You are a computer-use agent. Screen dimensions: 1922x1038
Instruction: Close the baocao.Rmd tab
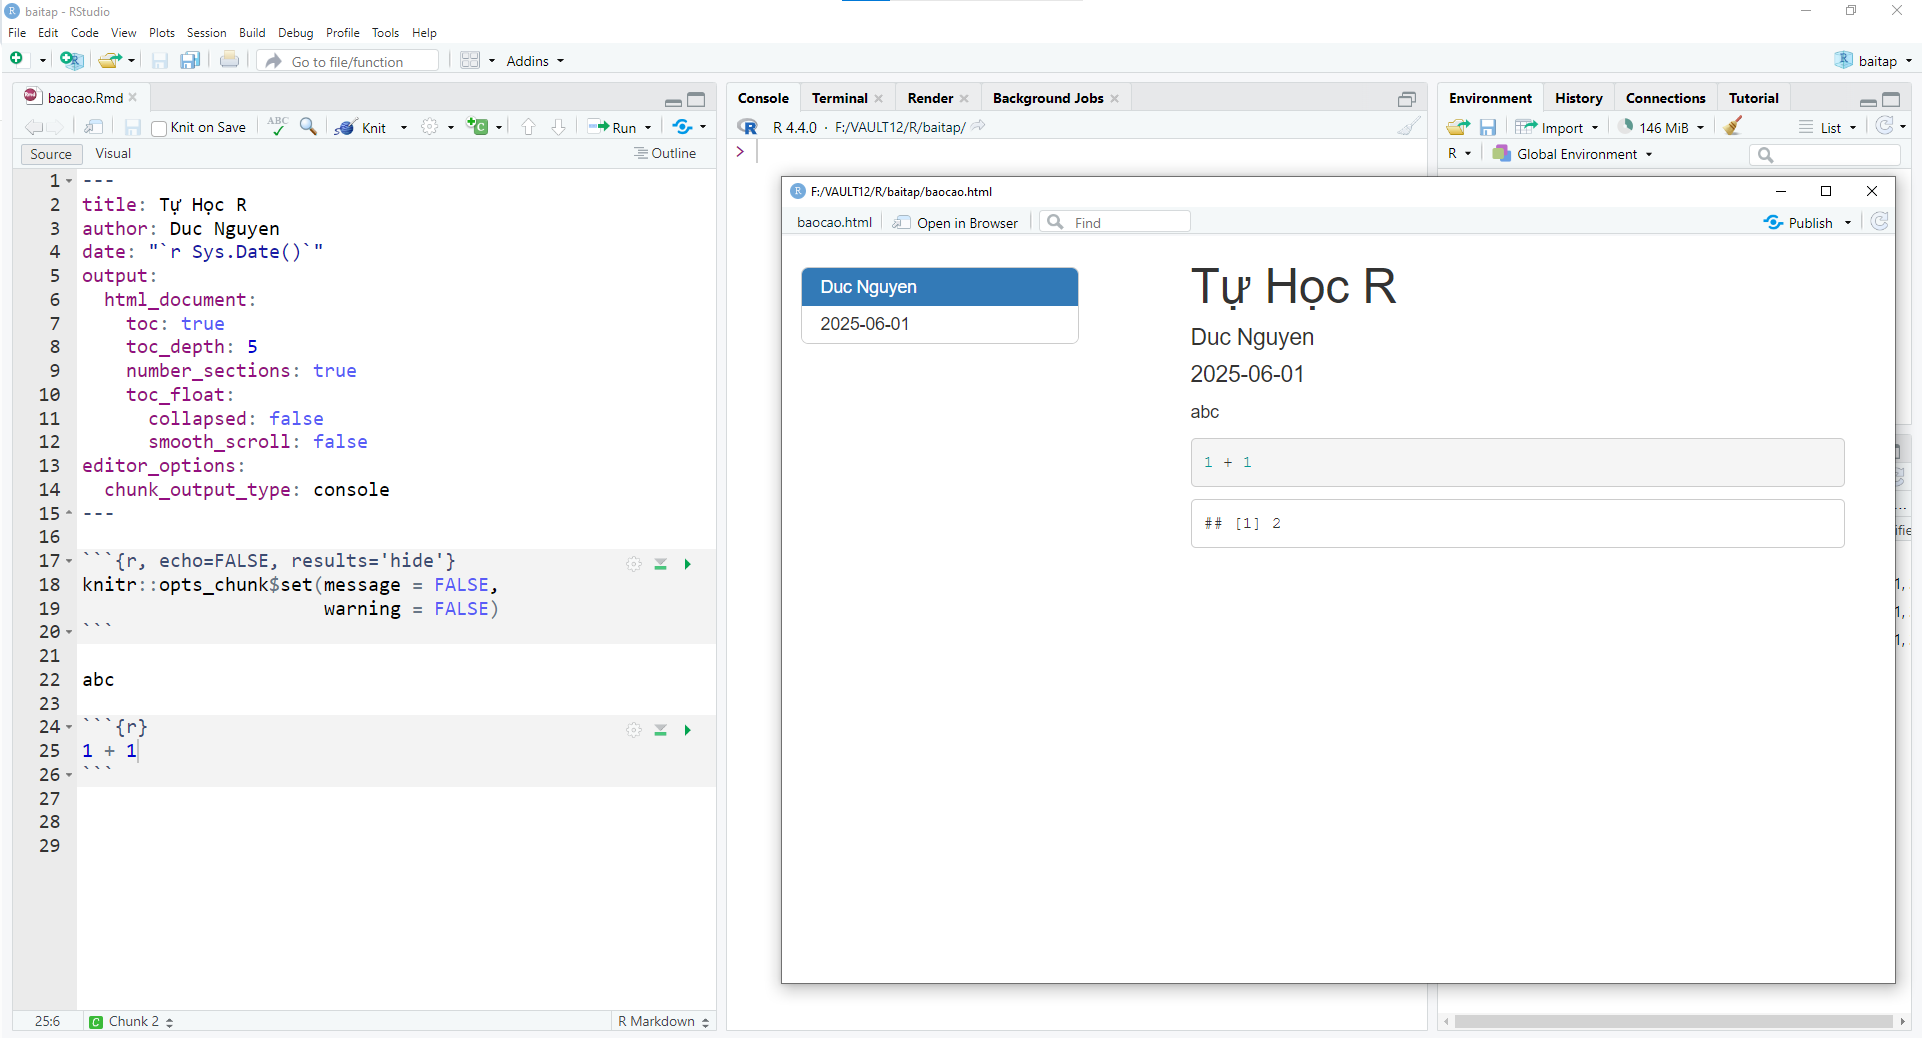point(133,97)
